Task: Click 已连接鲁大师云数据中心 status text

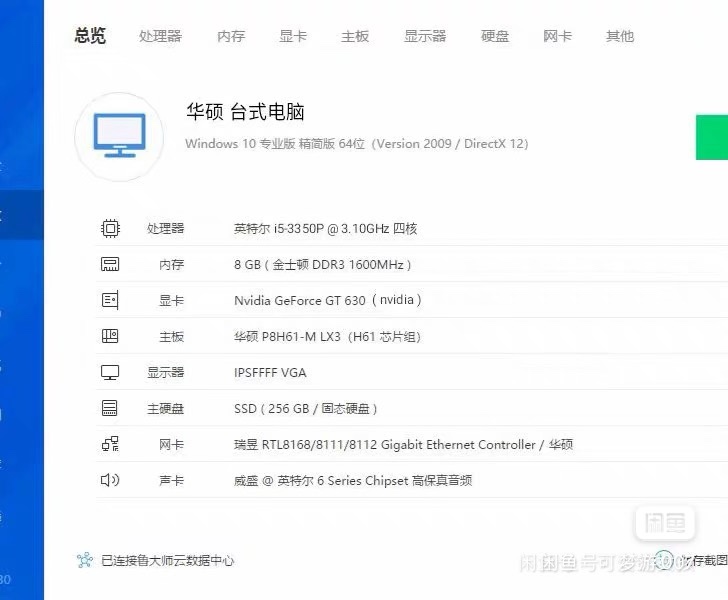Action: click(168, 561)
